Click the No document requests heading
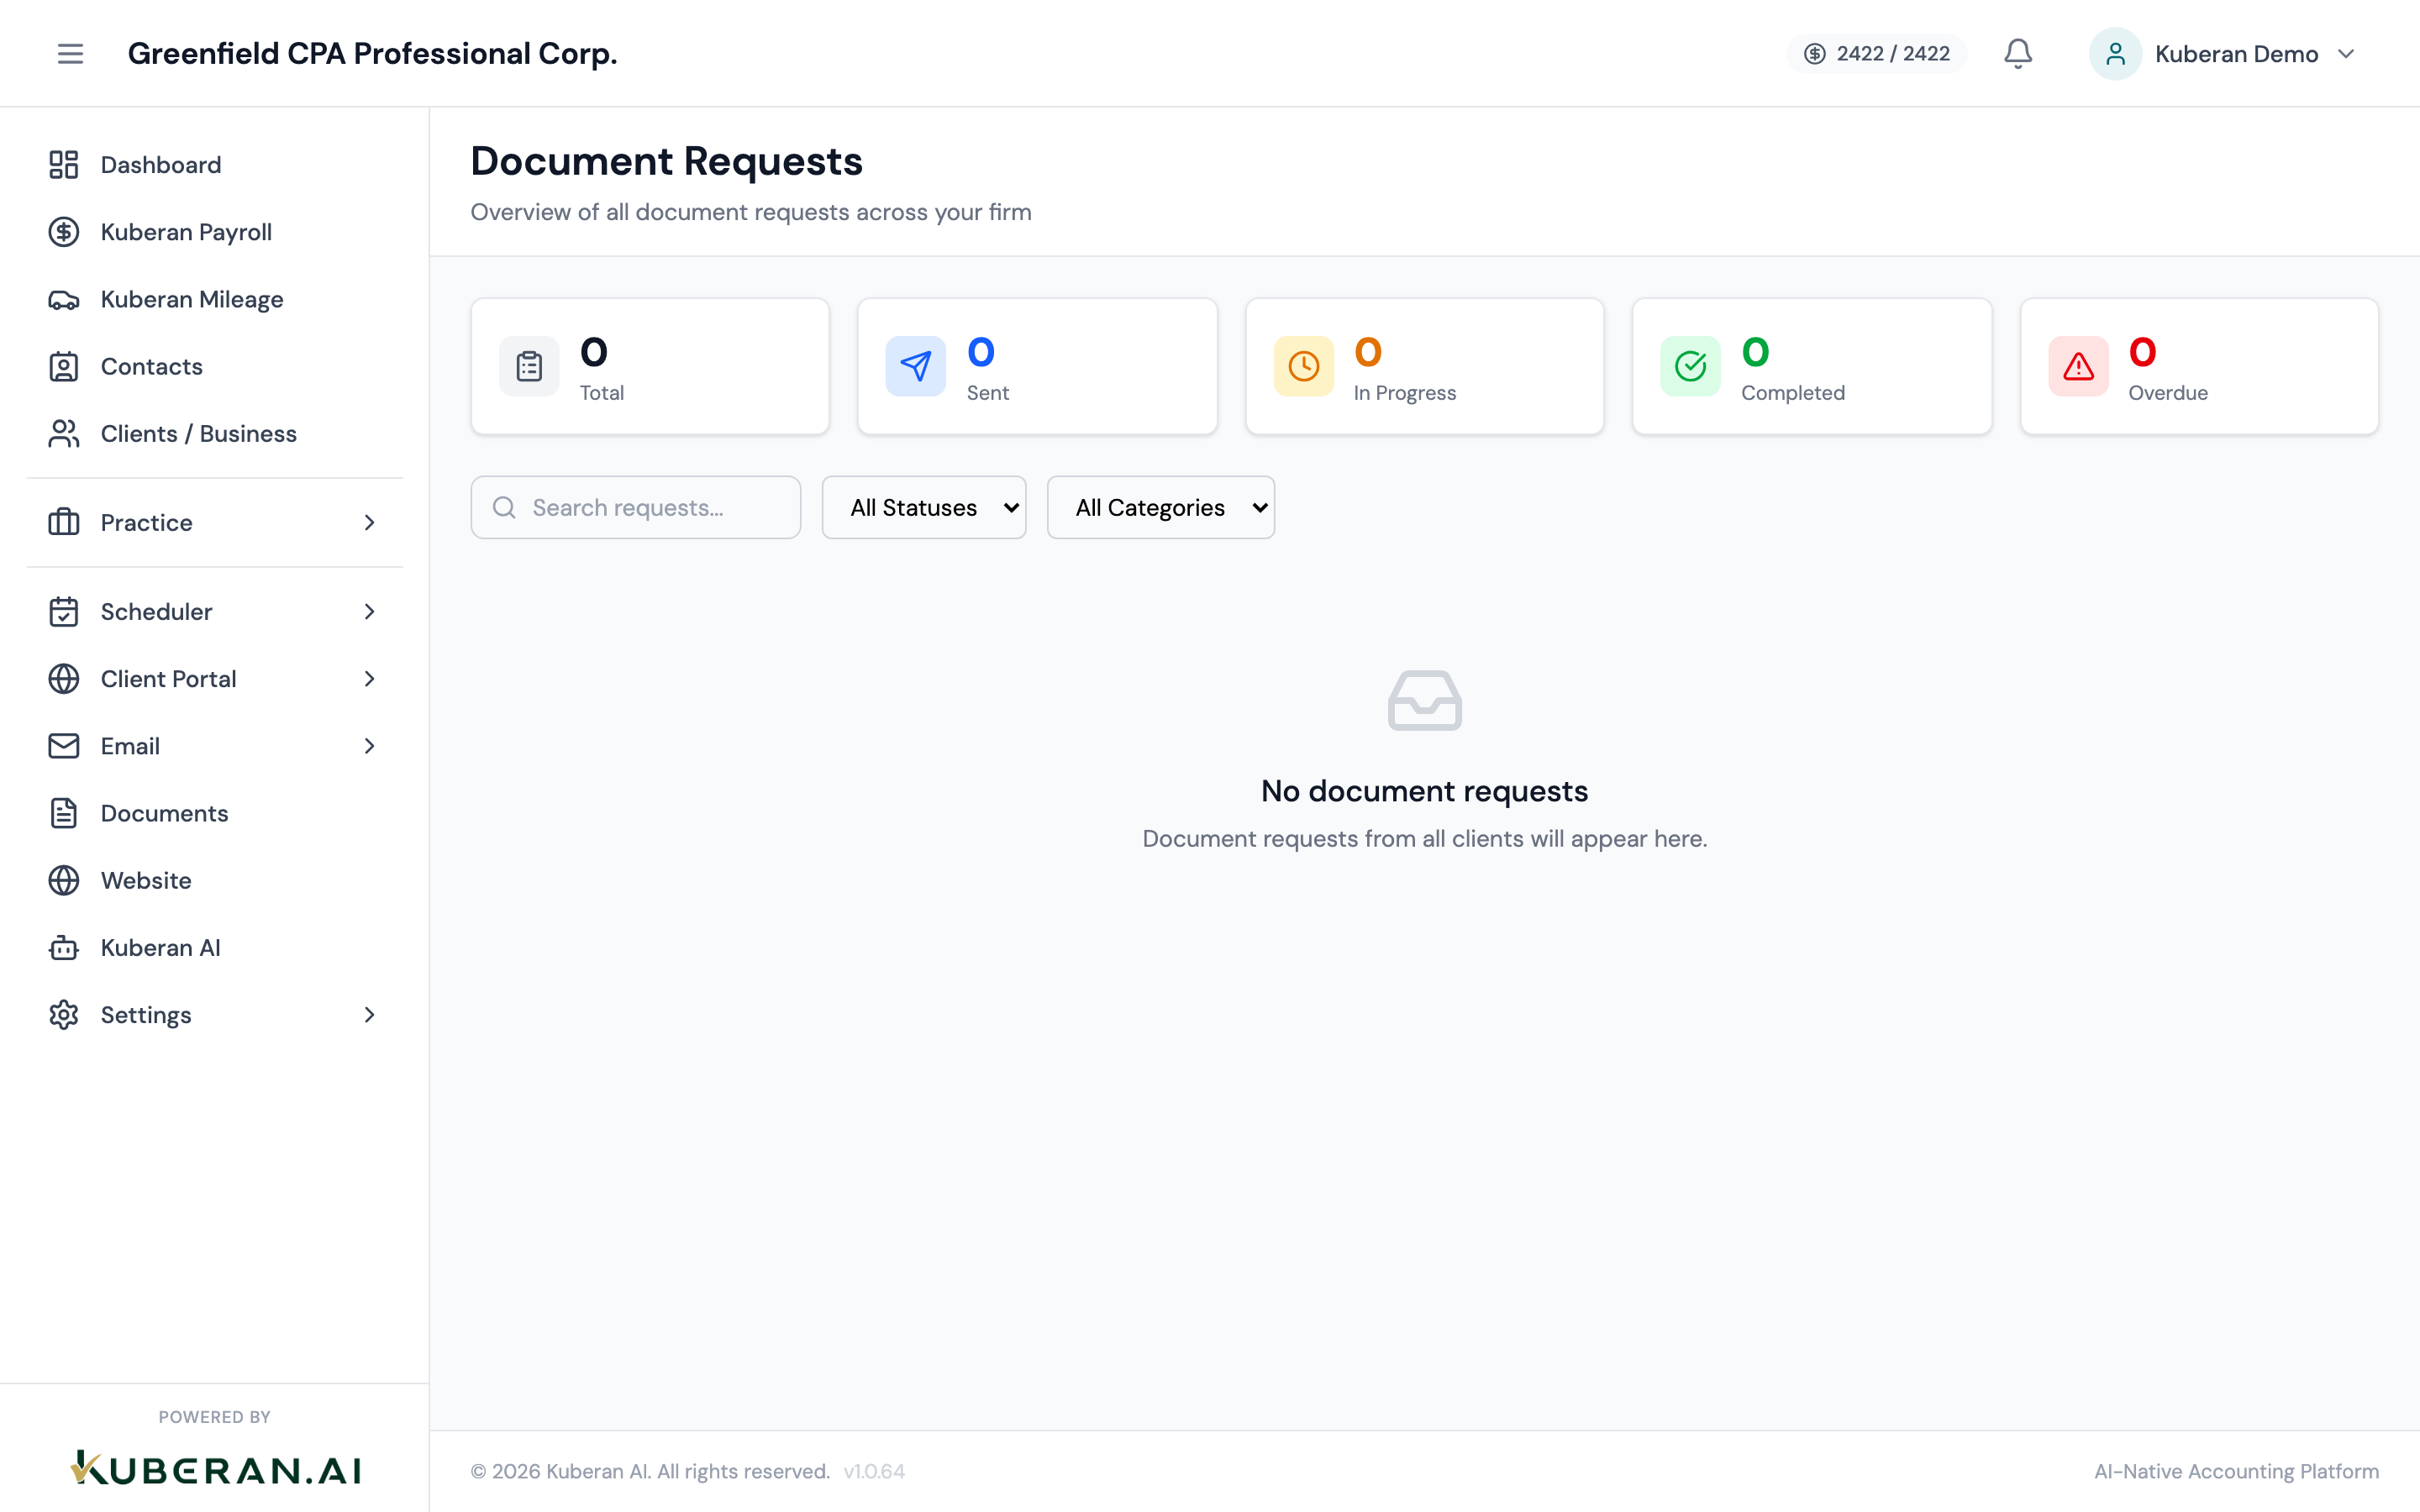The image size is (2420, 1512). [1424, 791]
